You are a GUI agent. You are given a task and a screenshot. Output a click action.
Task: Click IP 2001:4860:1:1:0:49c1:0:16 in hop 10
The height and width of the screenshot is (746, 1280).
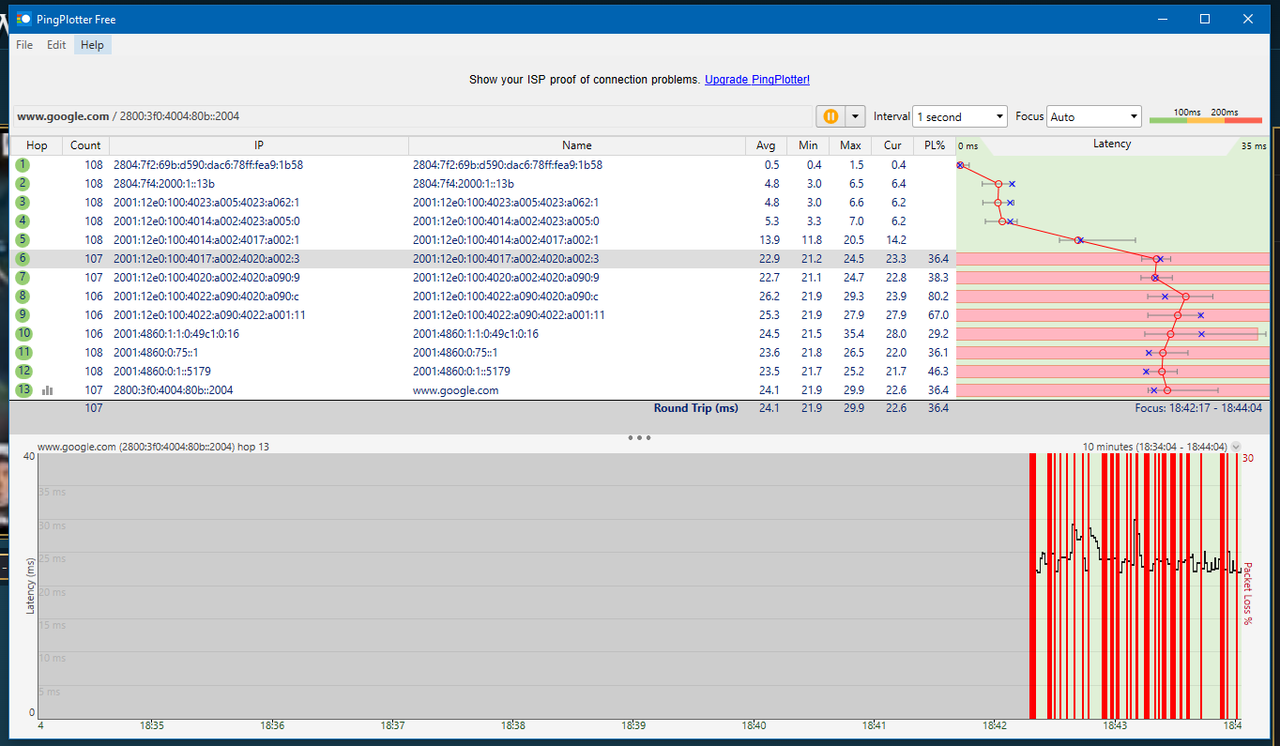click(x=176, y=334)
